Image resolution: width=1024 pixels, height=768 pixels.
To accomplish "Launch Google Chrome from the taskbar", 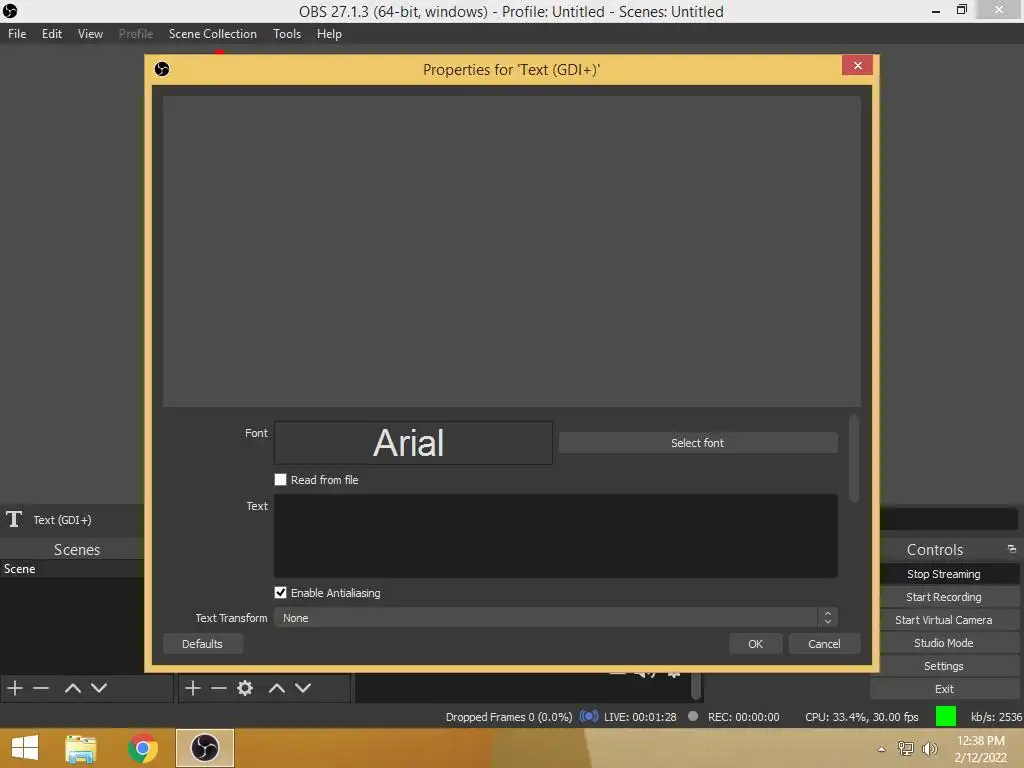I will click(142, 748).
